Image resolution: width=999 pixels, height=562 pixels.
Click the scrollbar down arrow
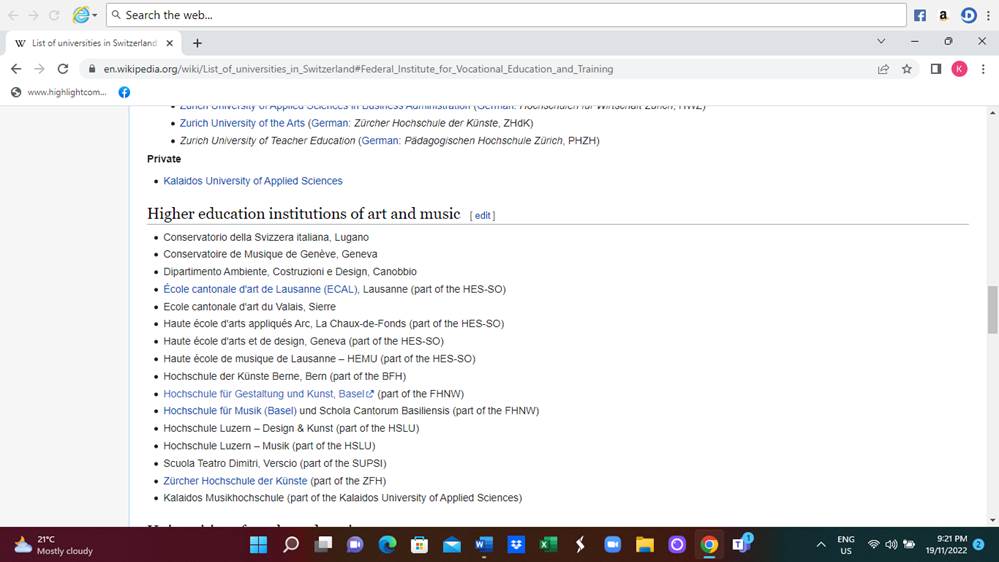(x=992, y=520)
